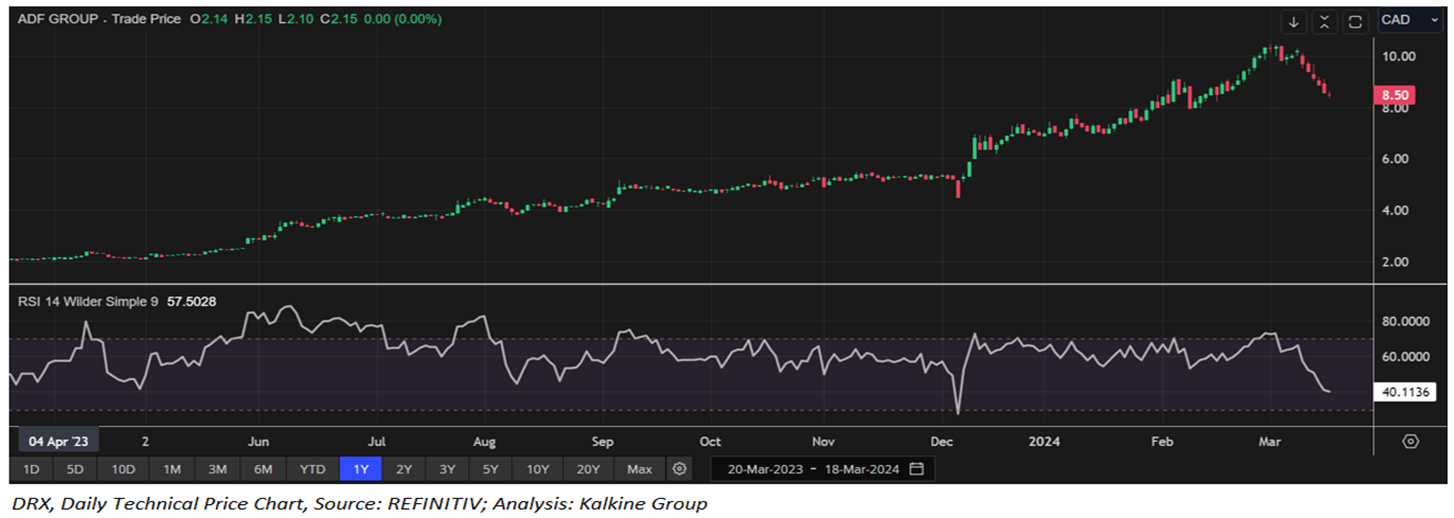The width and height of the screenshot is (1454, 518).
Task: Choose the 2Y time range
Action: [x=404, y=469]
